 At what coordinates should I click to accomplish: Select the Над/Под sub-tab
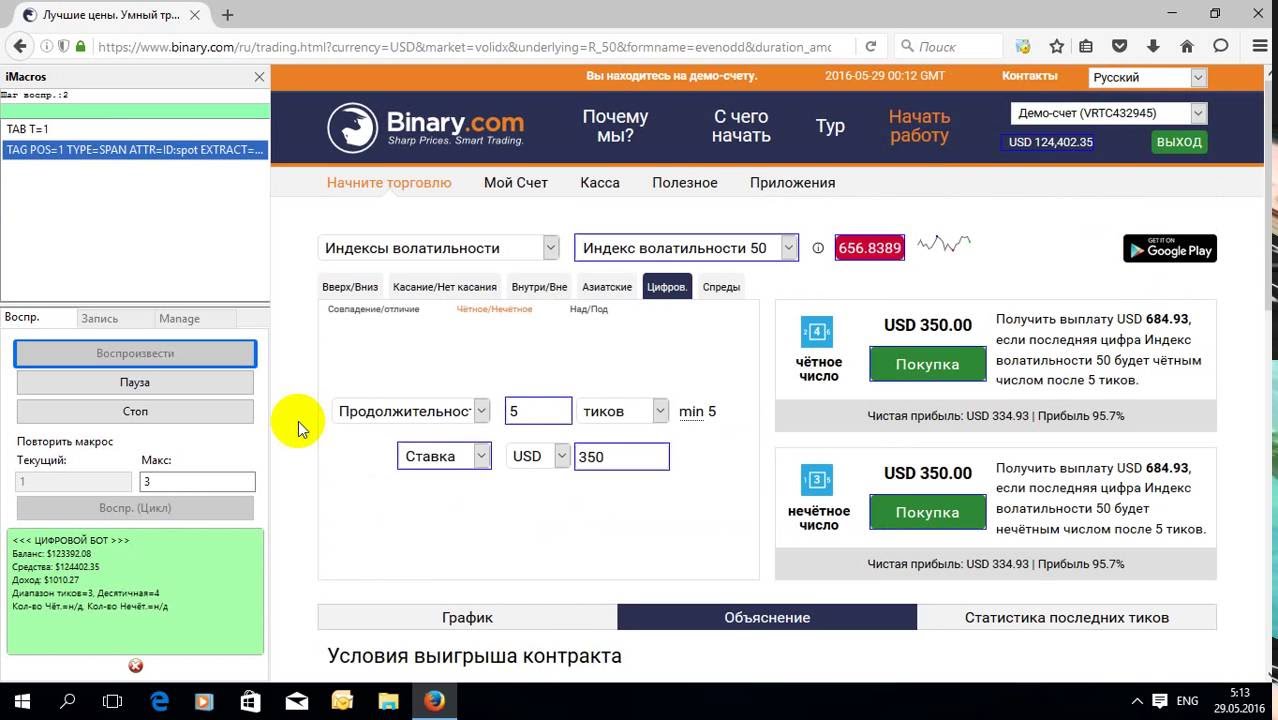click(x=589, y=309)
